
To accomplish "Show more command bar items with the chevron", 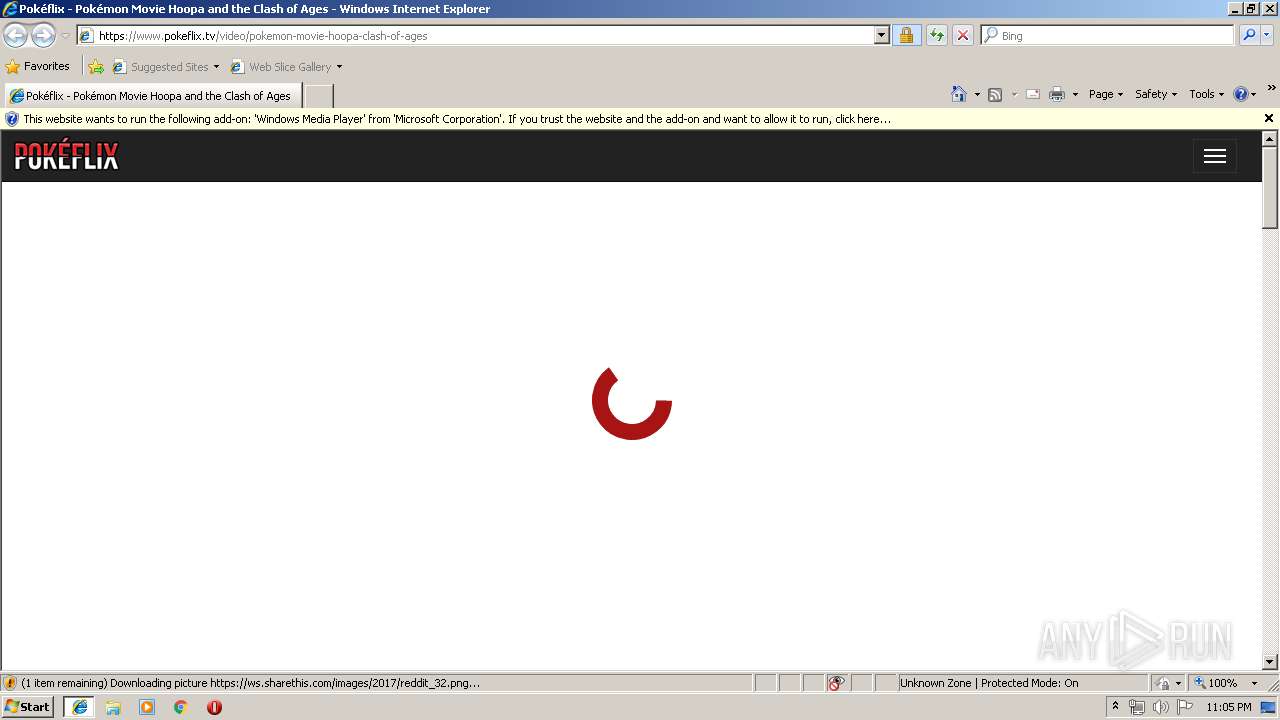I will pyautogui.click(x=1271, y=88).
